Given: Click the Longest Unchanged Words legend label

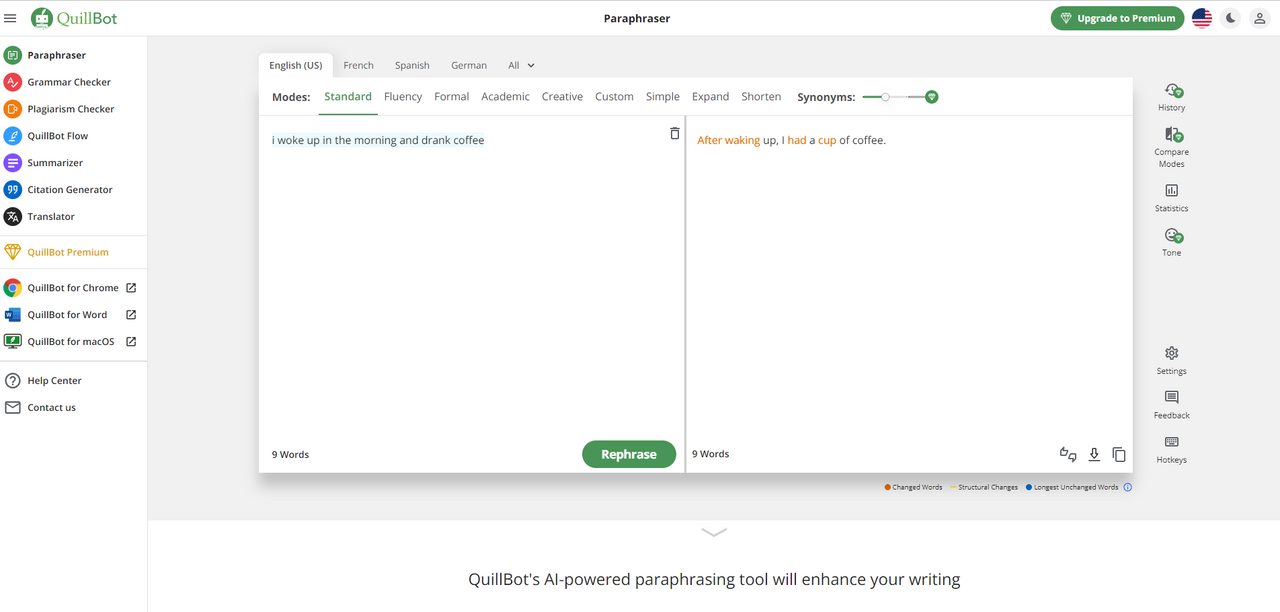Looking at the screenshot, I should coord(1076,488).
